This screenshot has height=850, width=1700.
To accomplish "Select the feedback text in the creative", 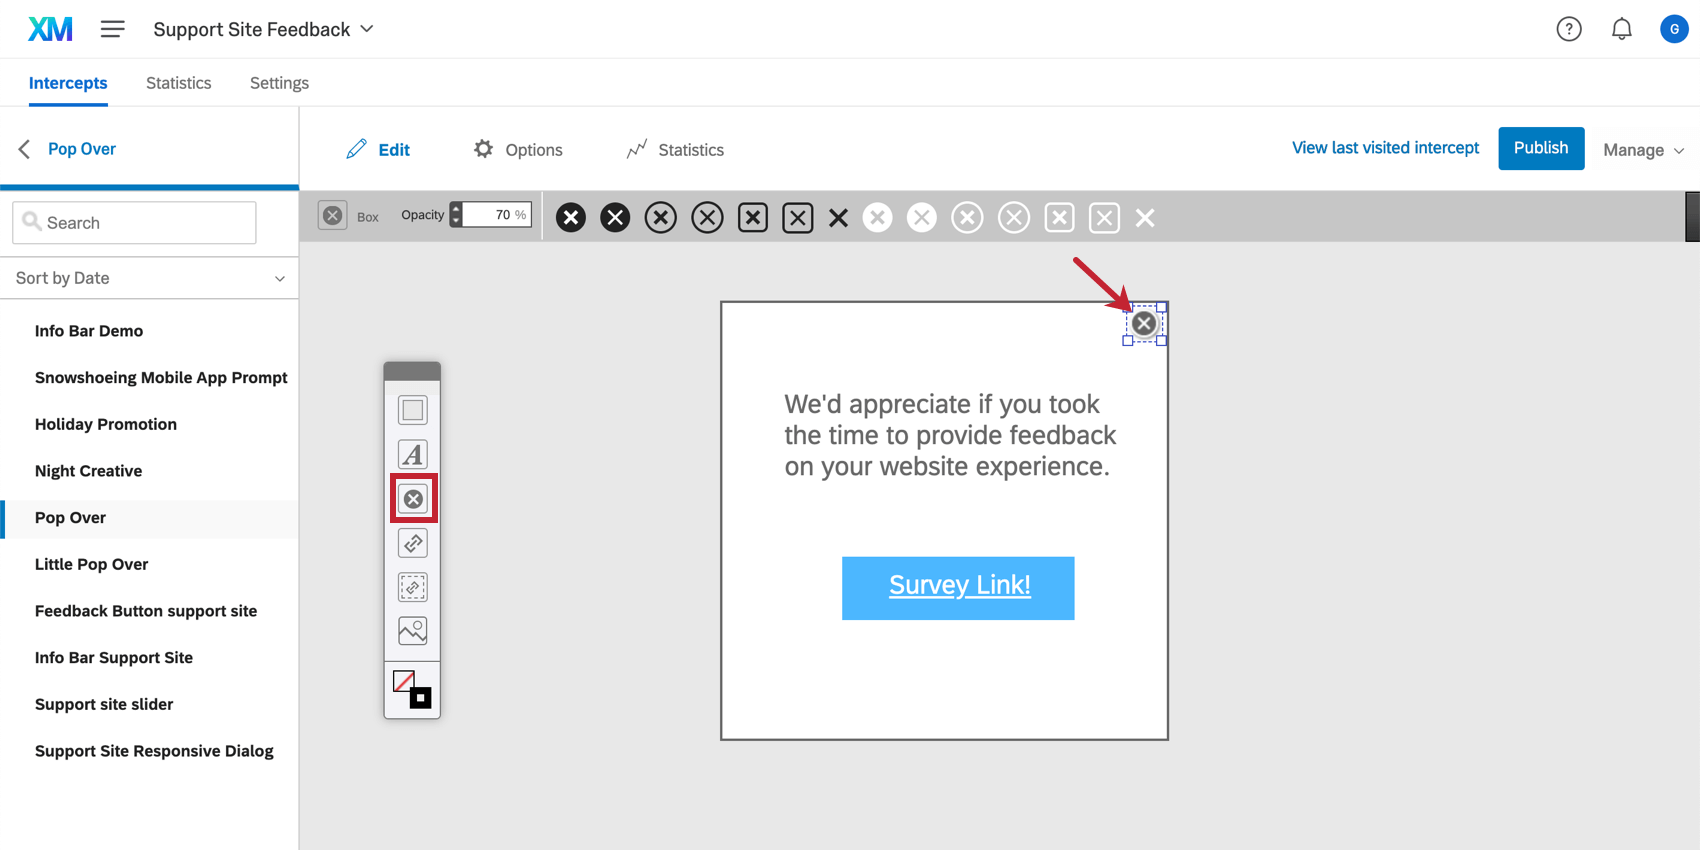I will tap(950, 435).
